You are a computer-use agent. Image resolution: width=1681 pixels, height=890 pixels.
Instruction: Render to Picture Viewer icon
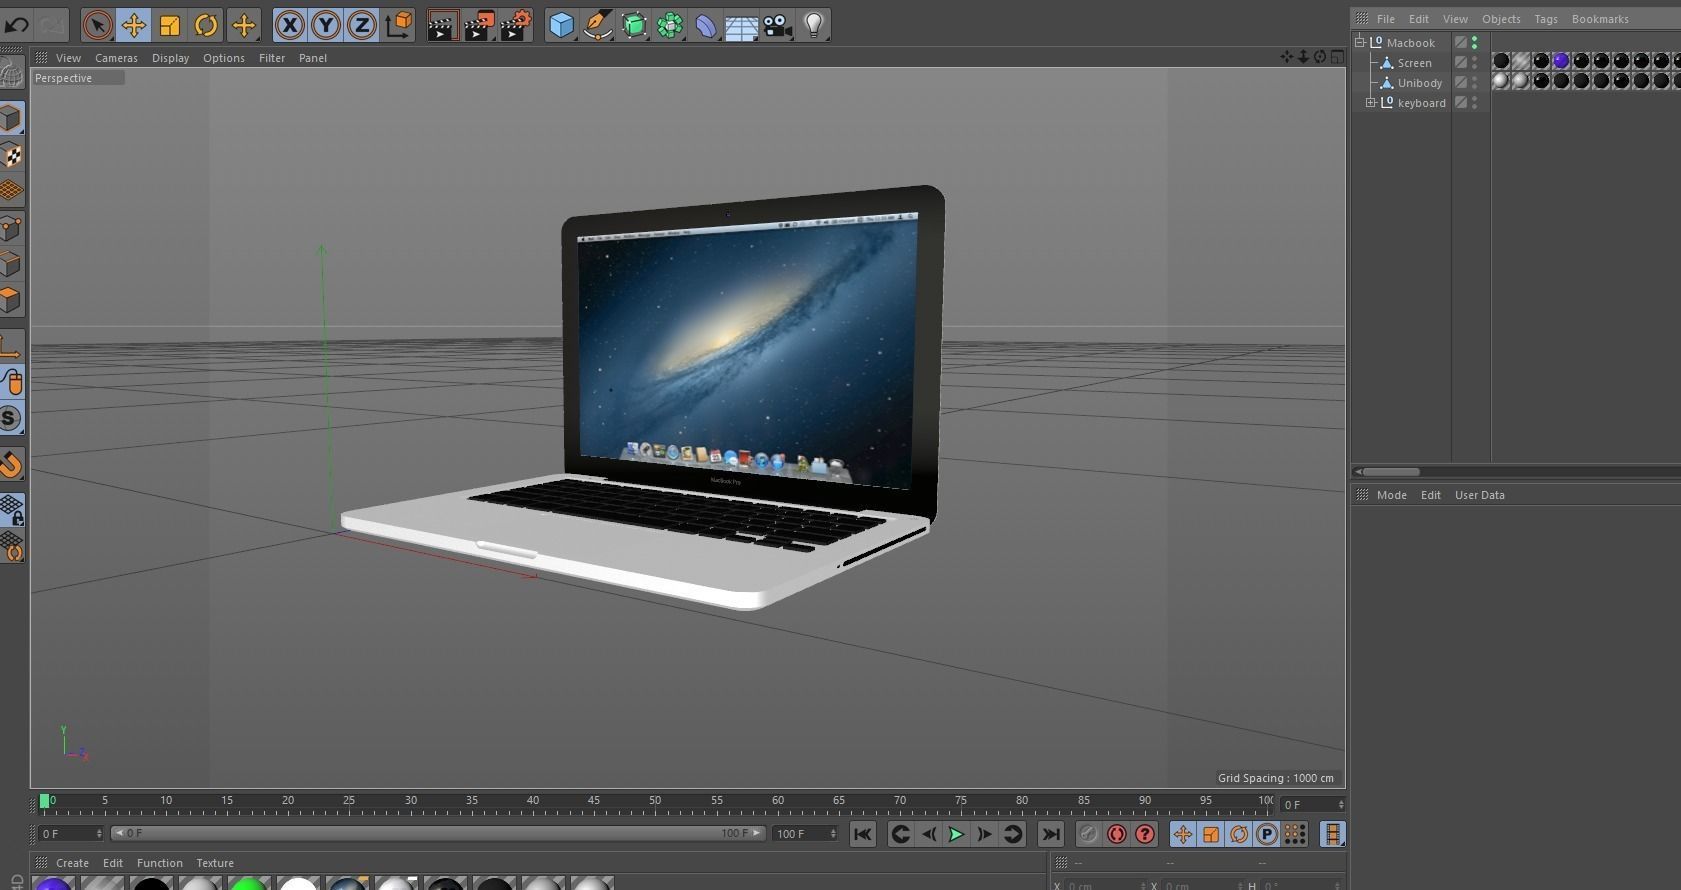[x=479, y=25]
